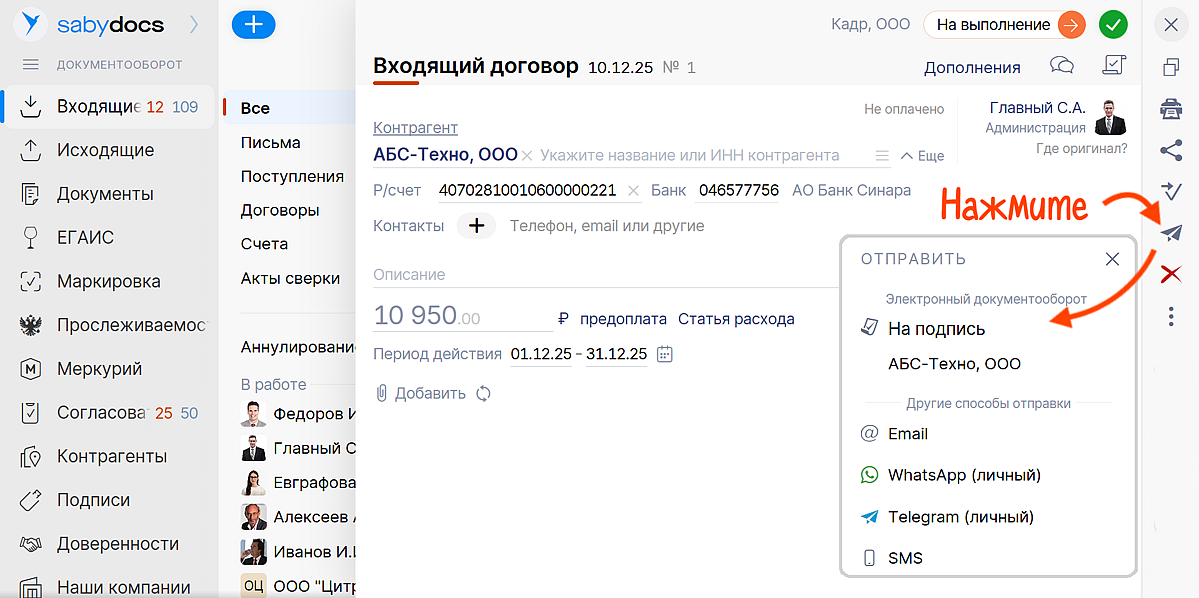
Task: Open Договоры section in the list
Action: (280, 210)
